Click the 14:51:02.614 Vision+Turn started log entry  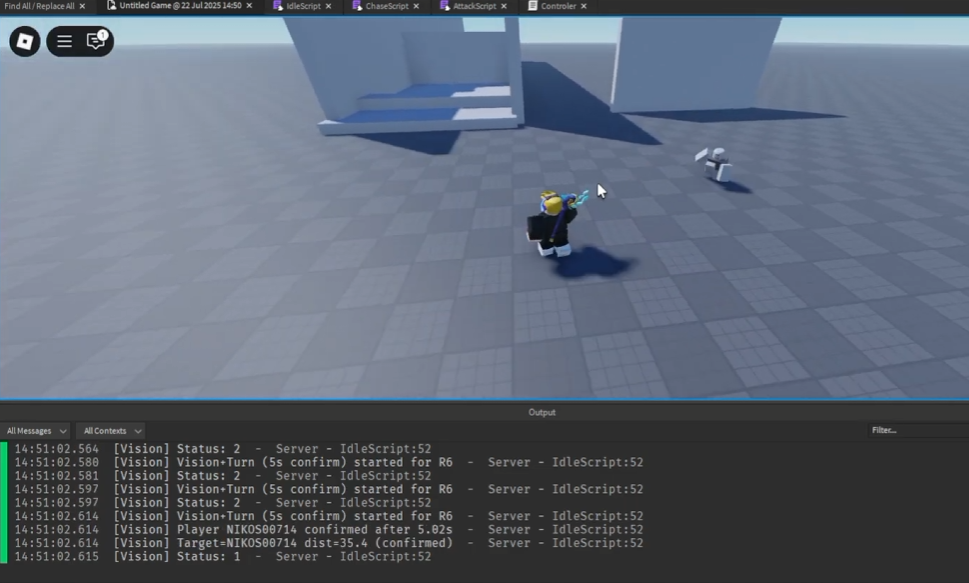[329, 516]
